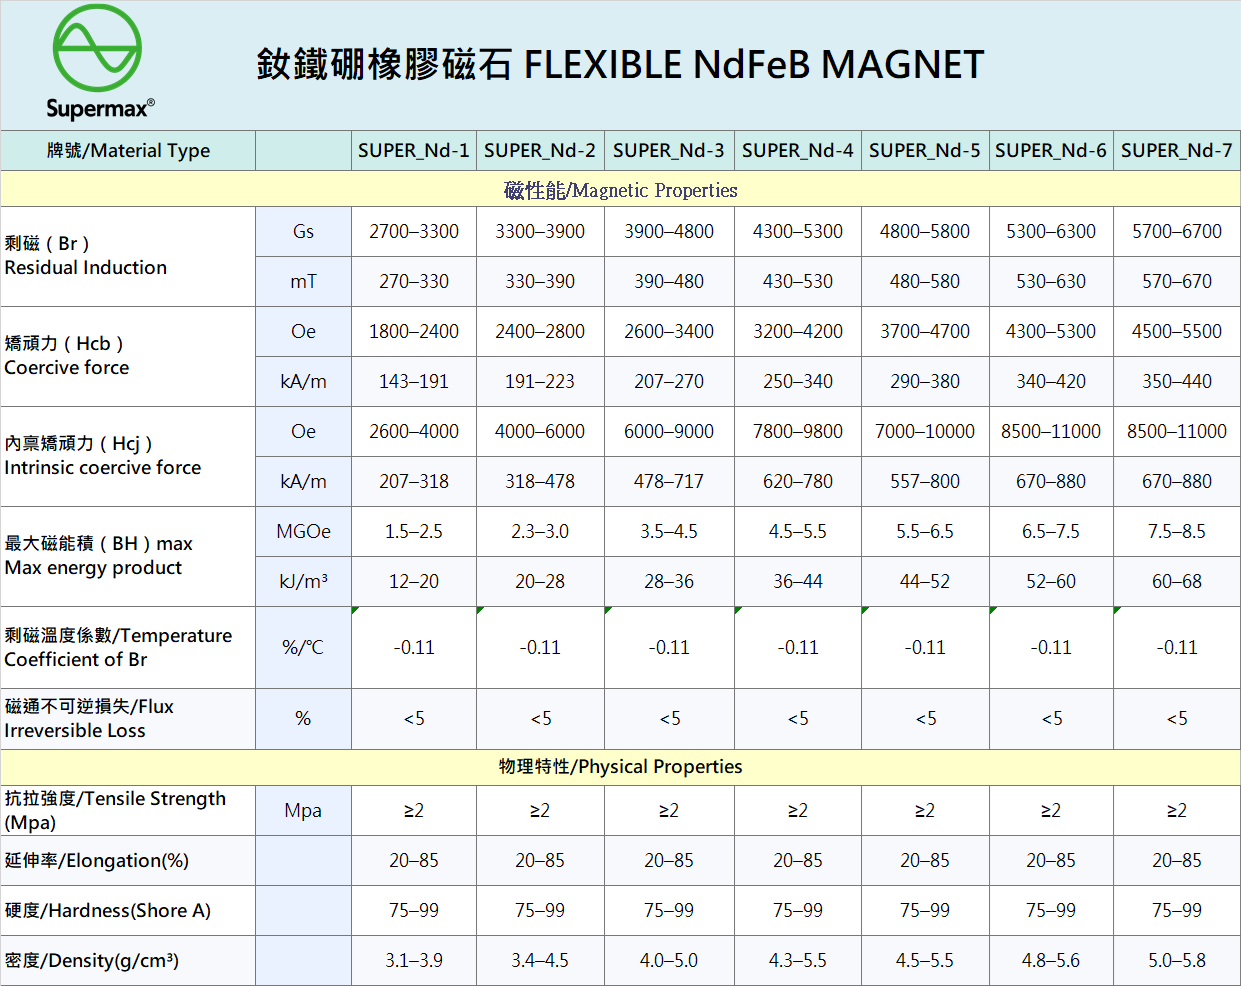Click the Physical Properties section band
Screen dimensions: 1241x986
(620, 767)
